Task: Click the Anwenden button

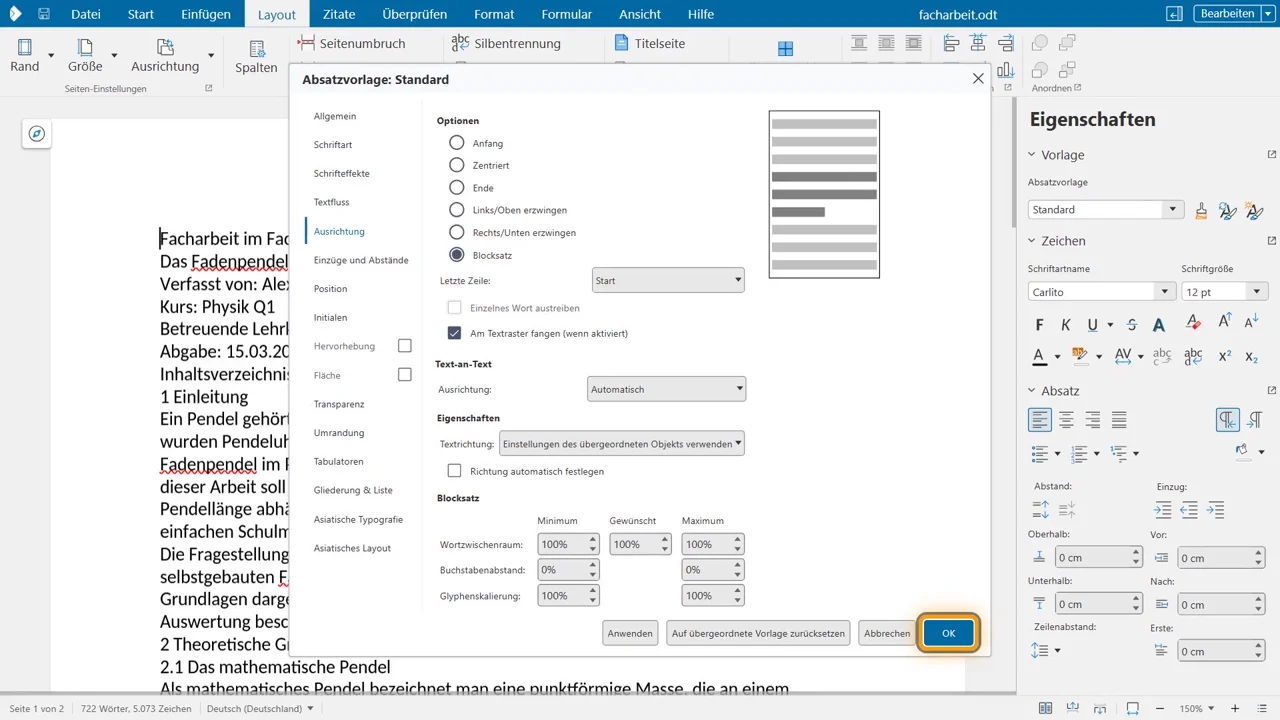Action: click(x=630, y=633)
